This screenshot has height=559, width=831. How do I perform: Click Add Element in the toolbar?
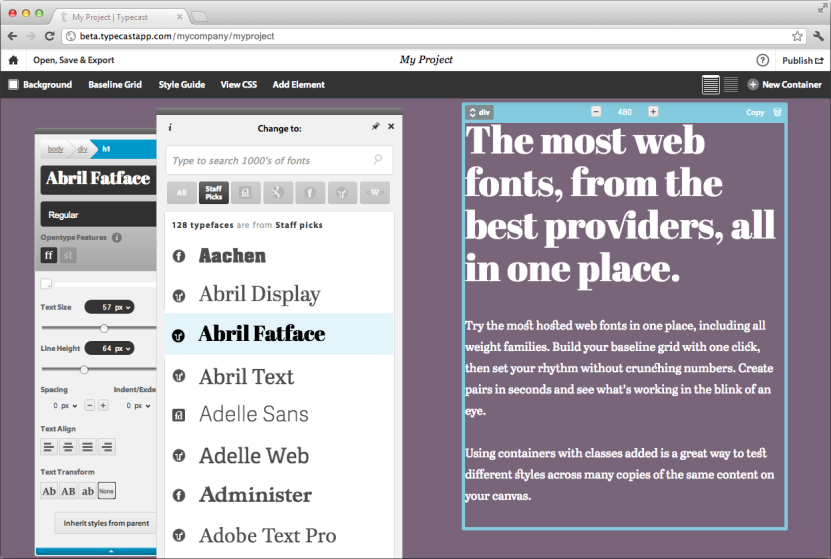pos(298,84)
